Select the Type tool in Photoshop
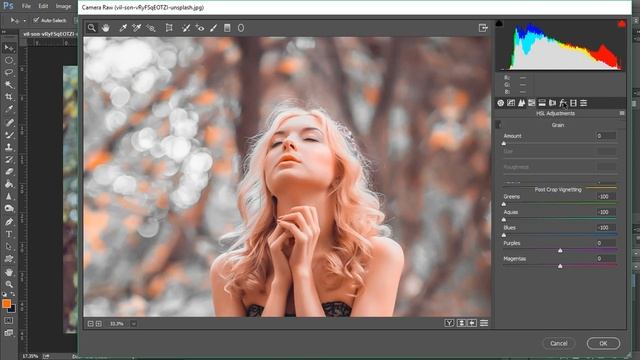This screenshot has height=360, width=640. click(9, 234)
